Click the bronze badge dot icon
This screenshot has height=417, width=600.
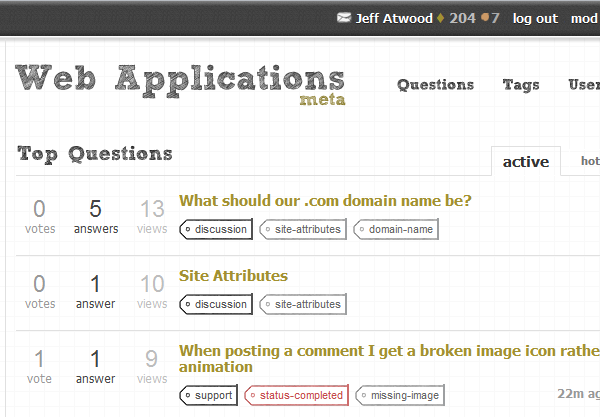point(485,17)
